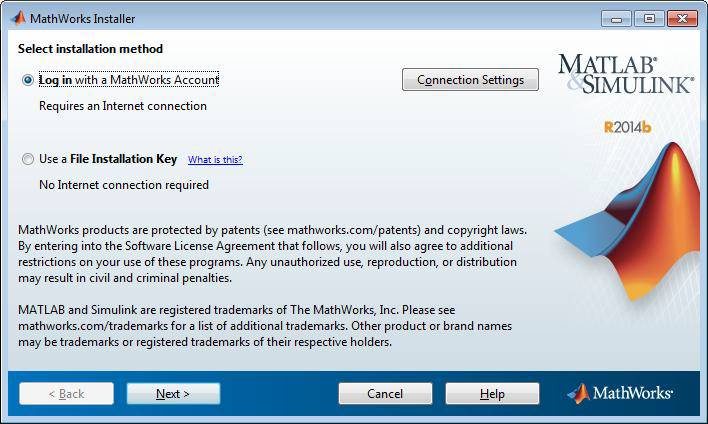Screen dimensions: 708x424
Task: Choose the Use a File Installation Key option
Action: click(x=27, y=159)
